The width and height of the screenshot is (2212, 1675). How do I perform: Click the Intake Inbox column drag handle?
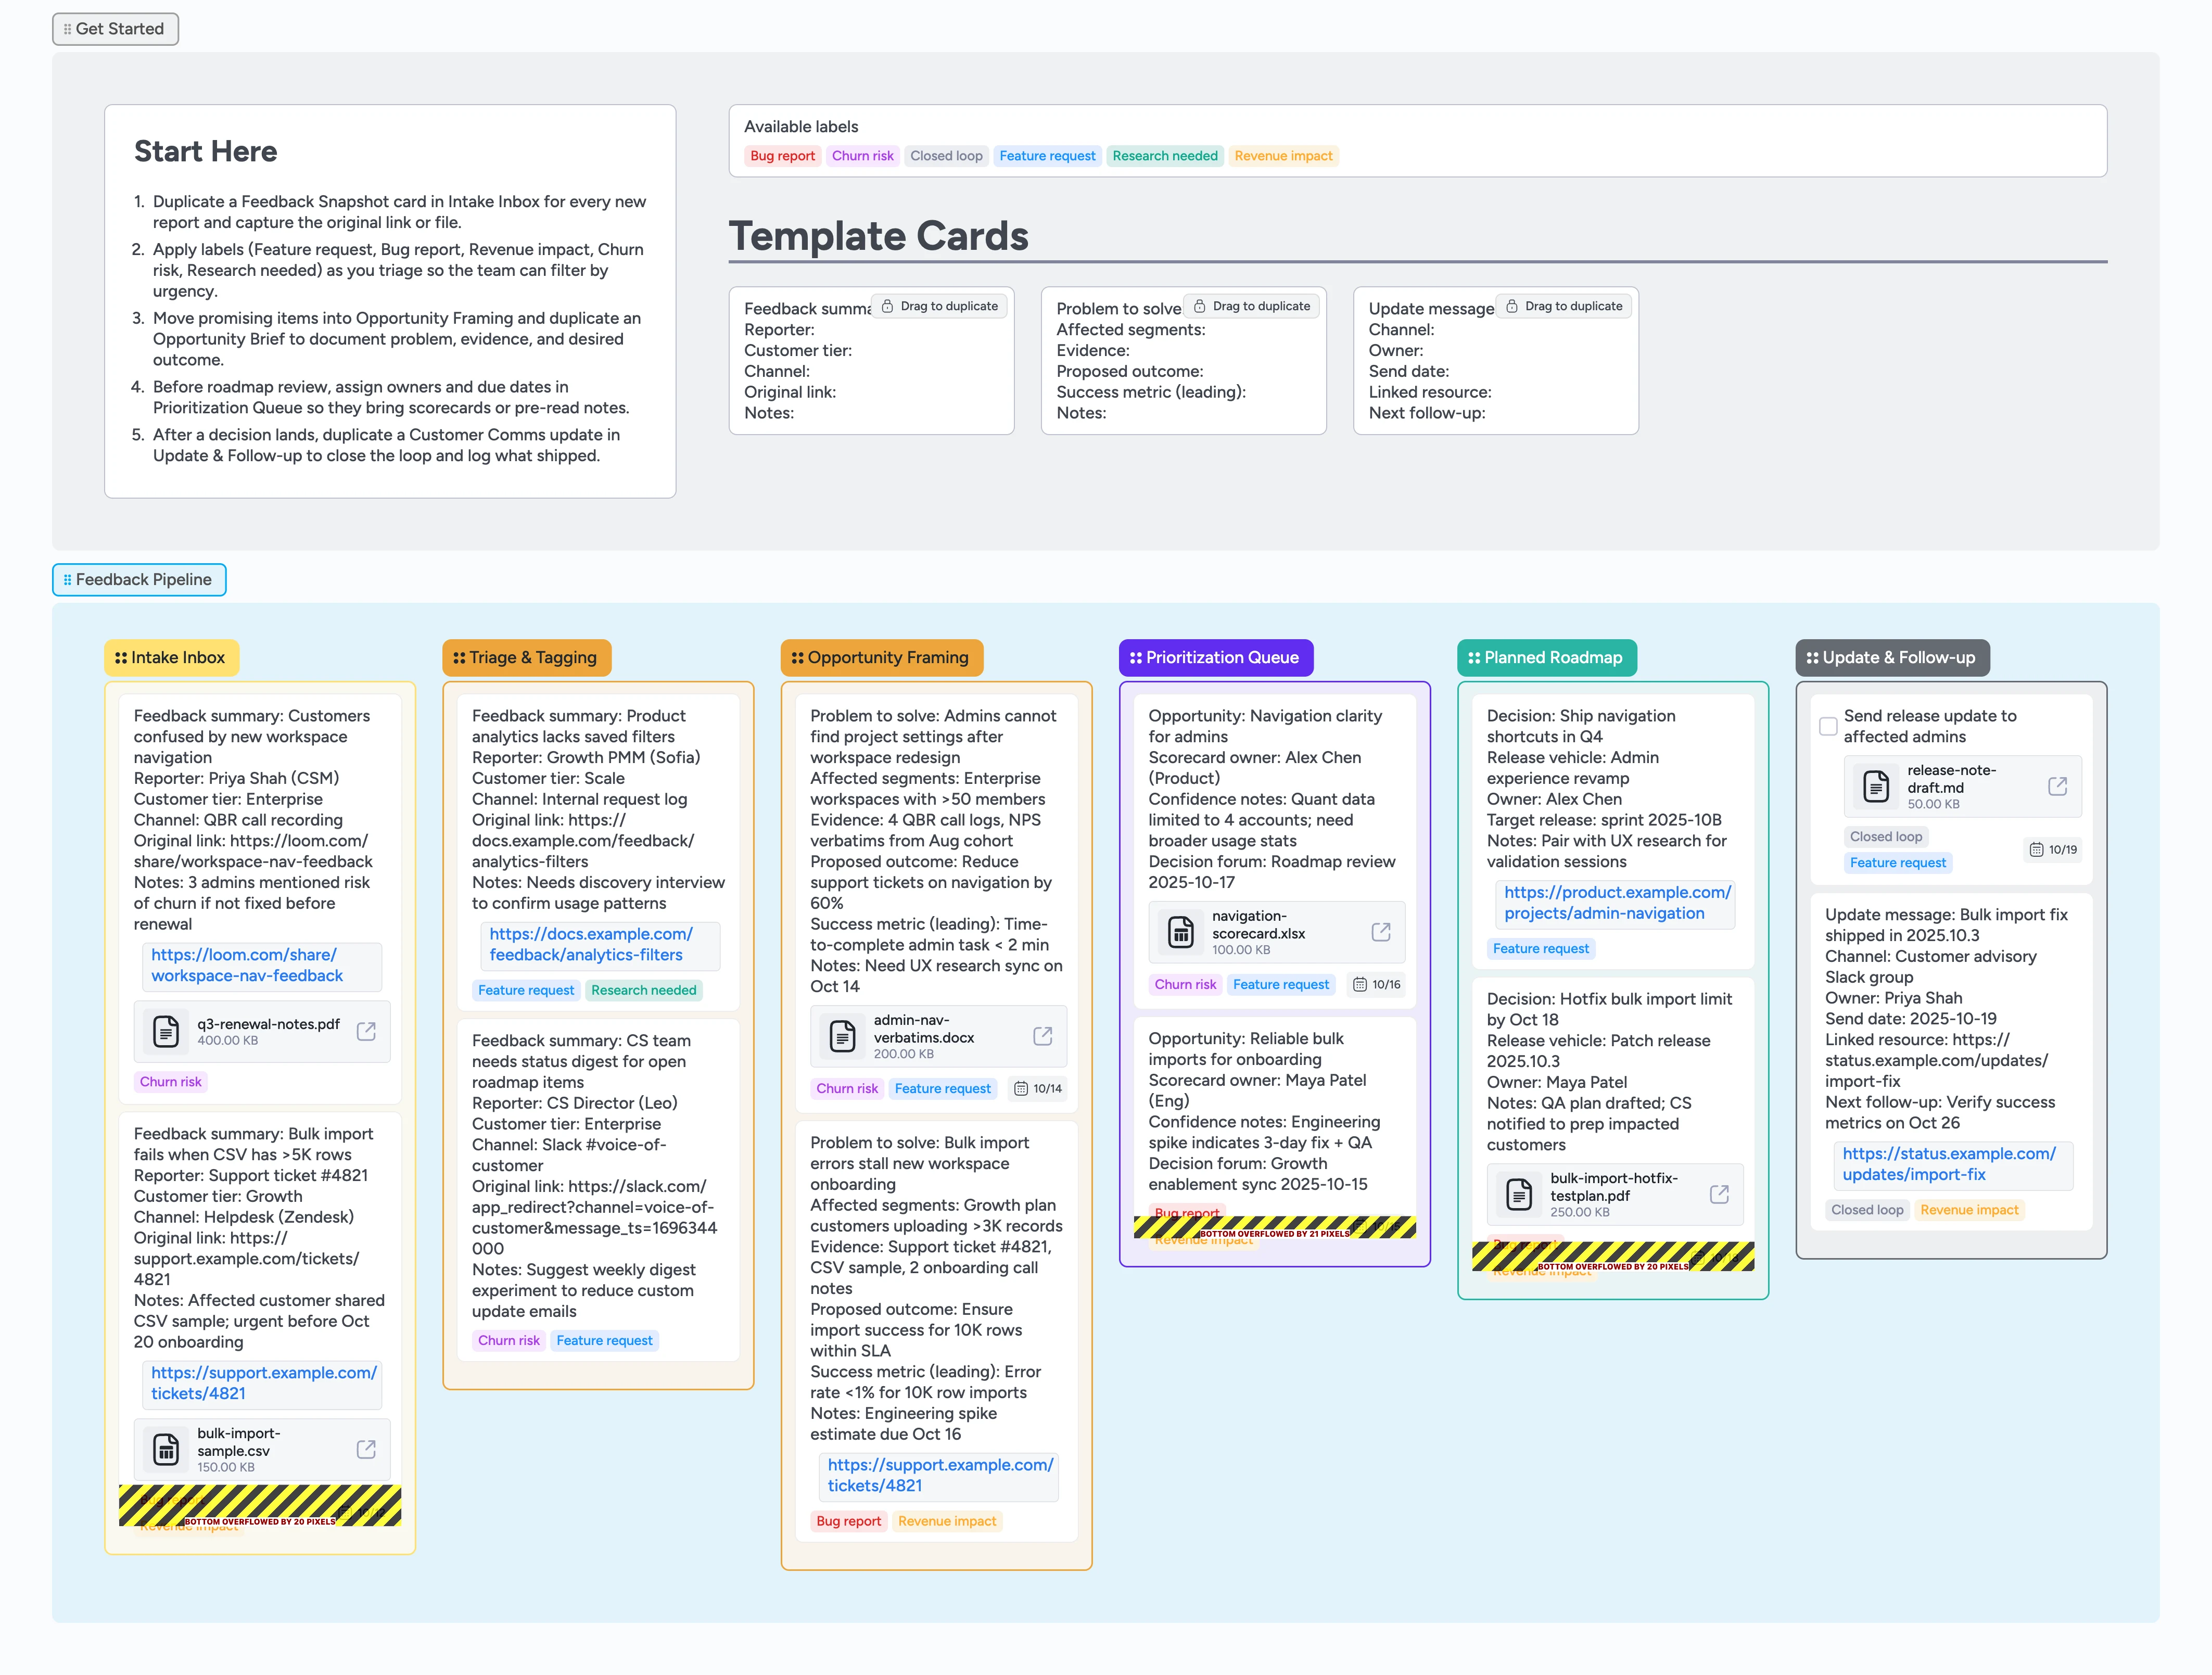(120, 657)
